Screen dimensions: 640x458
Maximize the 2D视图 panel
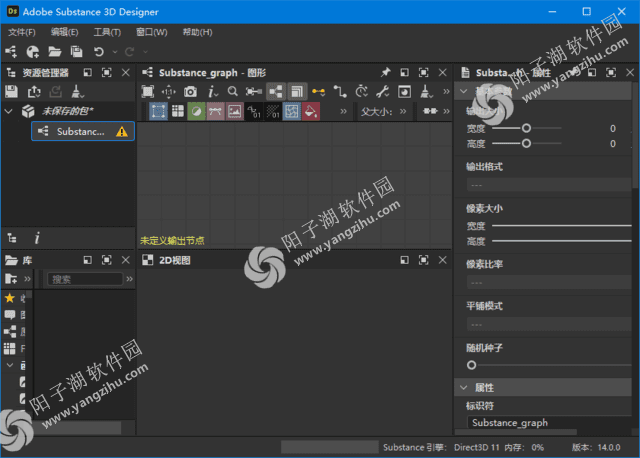tap(424, 260)
